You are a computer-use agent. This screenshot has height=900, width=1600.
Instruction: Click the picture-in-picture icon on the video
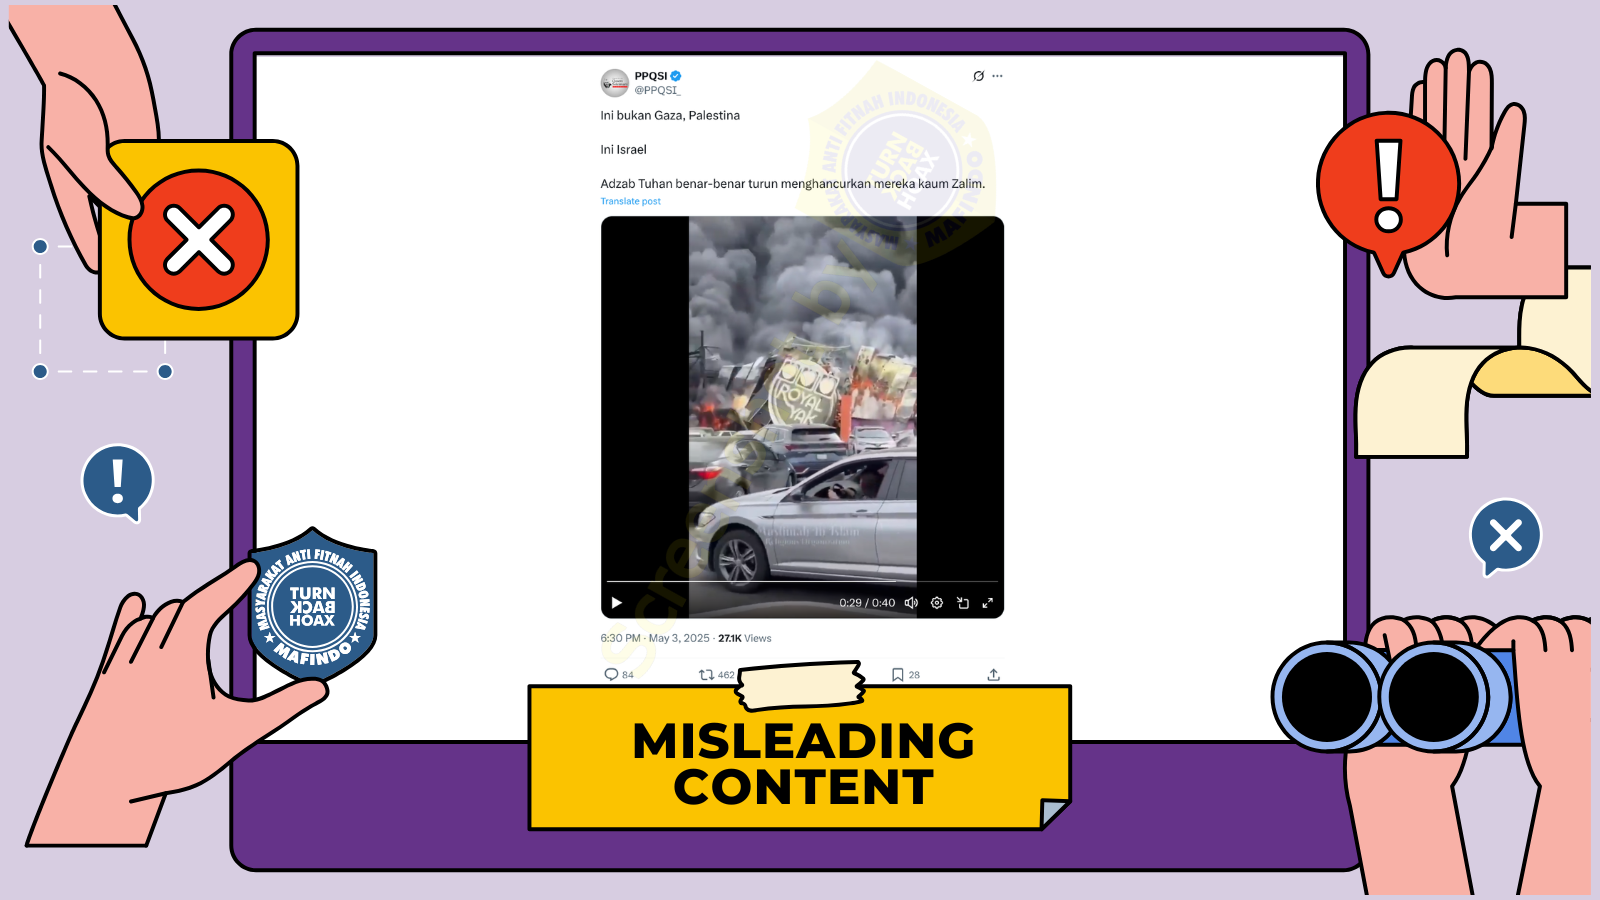(963, 603)
